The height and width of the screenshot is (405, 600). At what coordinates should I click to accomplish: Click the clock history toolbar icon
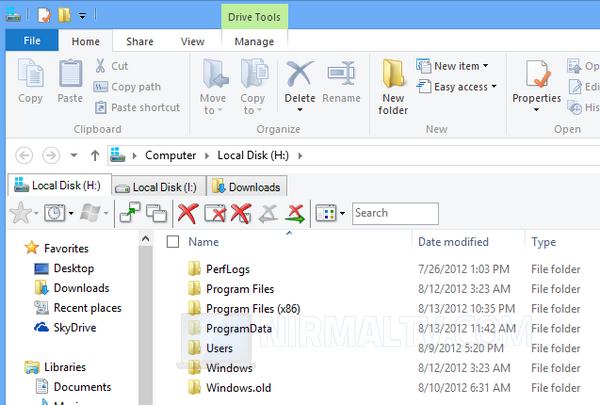[55, 212]
